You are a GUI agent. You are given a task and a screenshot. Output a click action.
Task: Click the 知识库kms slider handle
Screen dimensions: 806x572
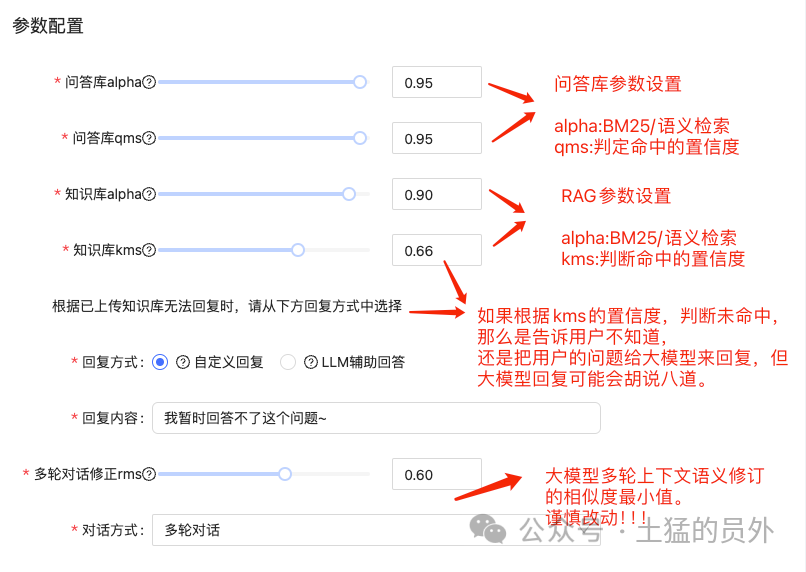pos(298,250)
